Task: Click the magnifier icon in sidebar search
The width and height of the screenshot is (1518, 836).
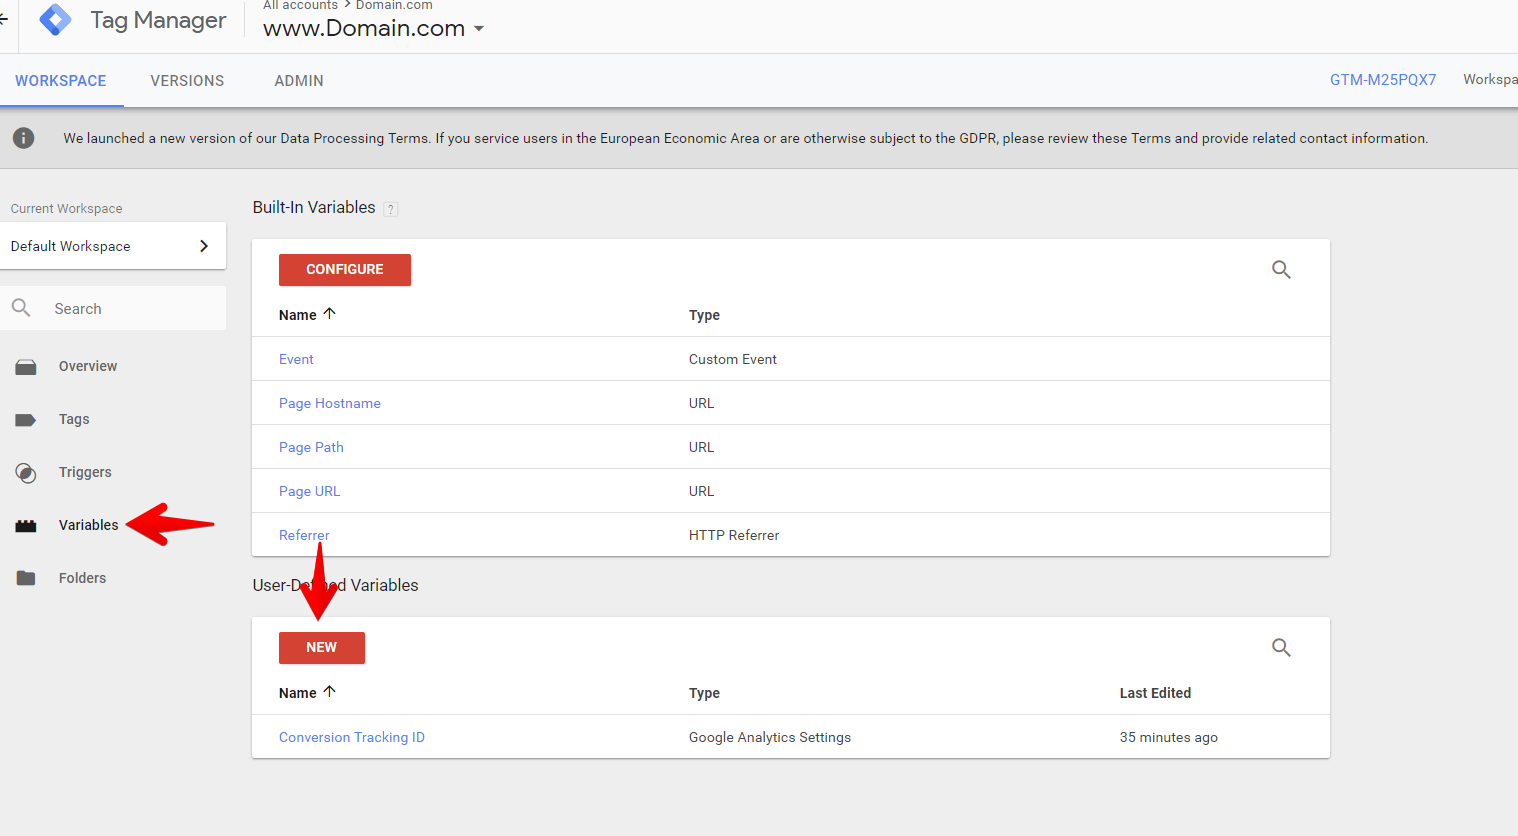Action: (x=21, y=308)
